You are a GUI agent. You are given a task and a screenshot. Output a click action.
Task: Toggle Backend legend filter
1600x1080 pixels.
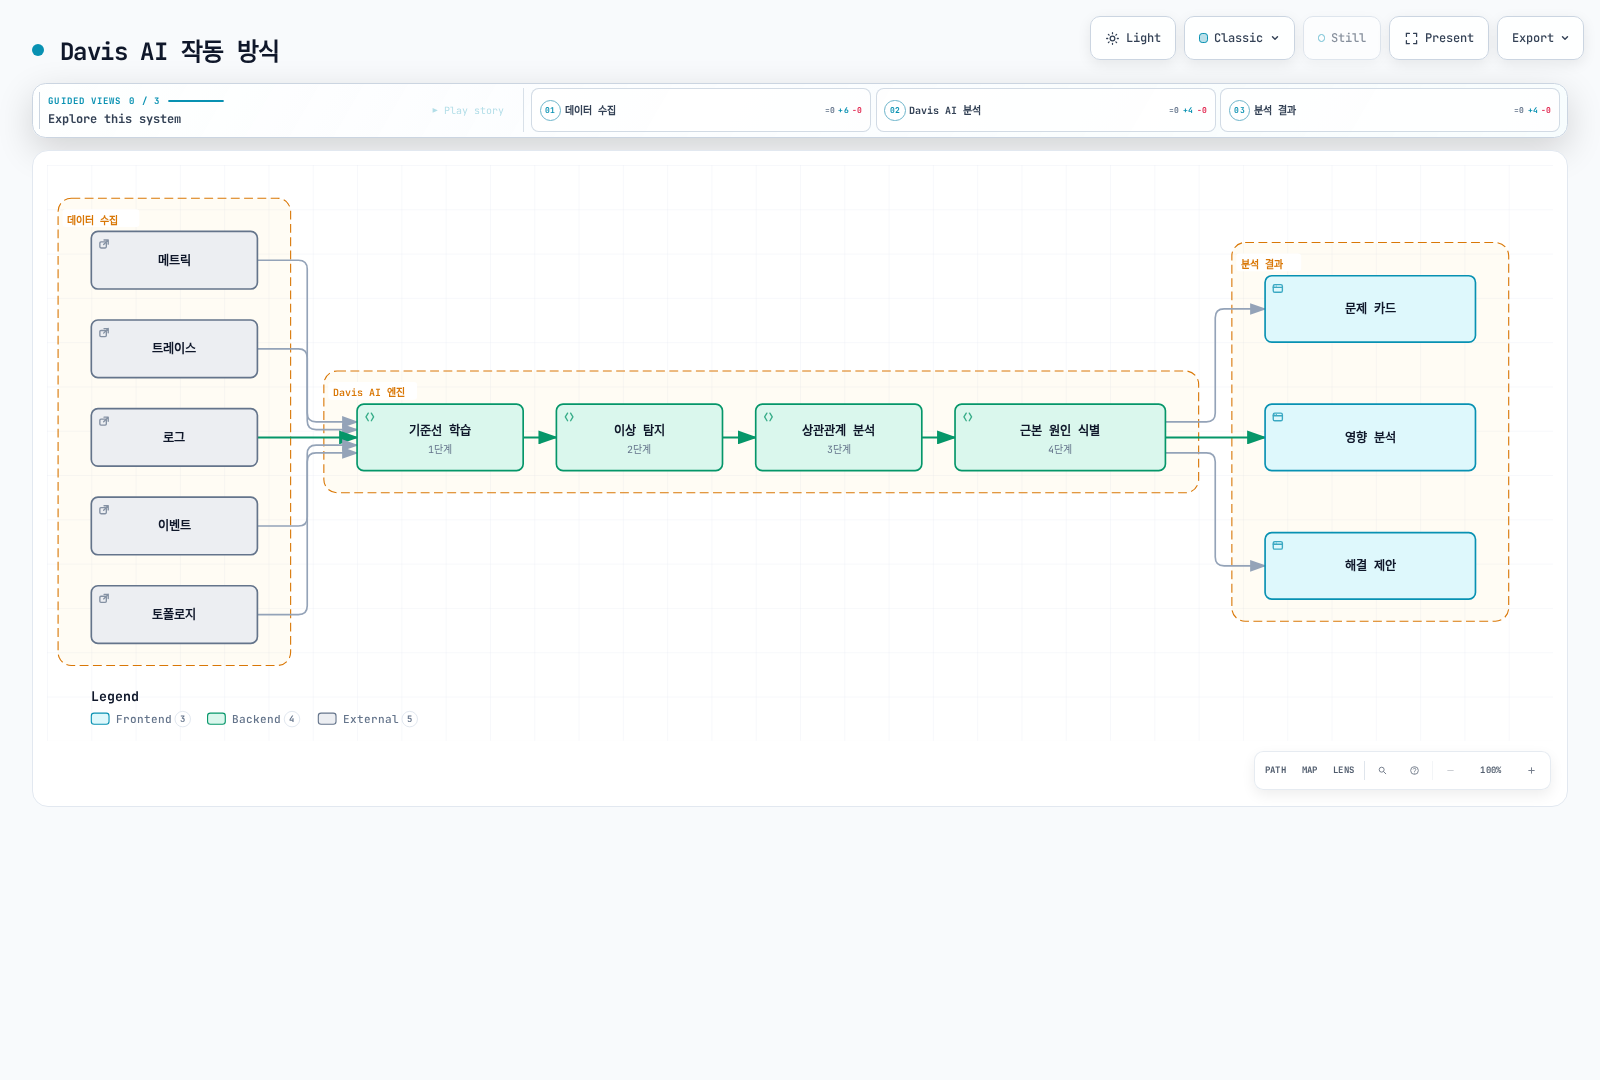[x=253, y=719]
